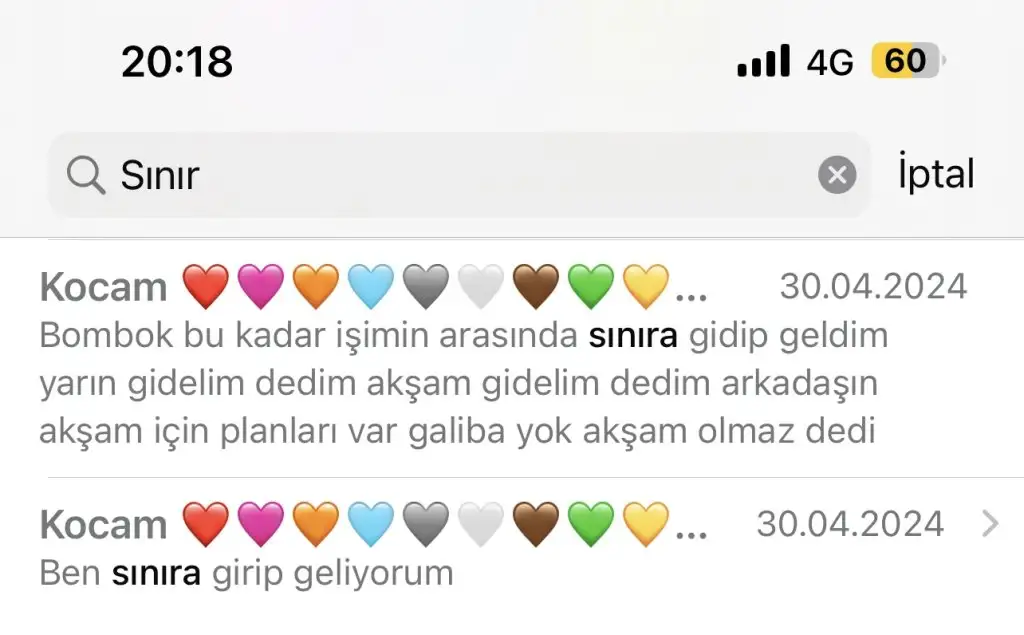
Task: Tap the brown heart in second Kocam result
Action: click(536, 524)
